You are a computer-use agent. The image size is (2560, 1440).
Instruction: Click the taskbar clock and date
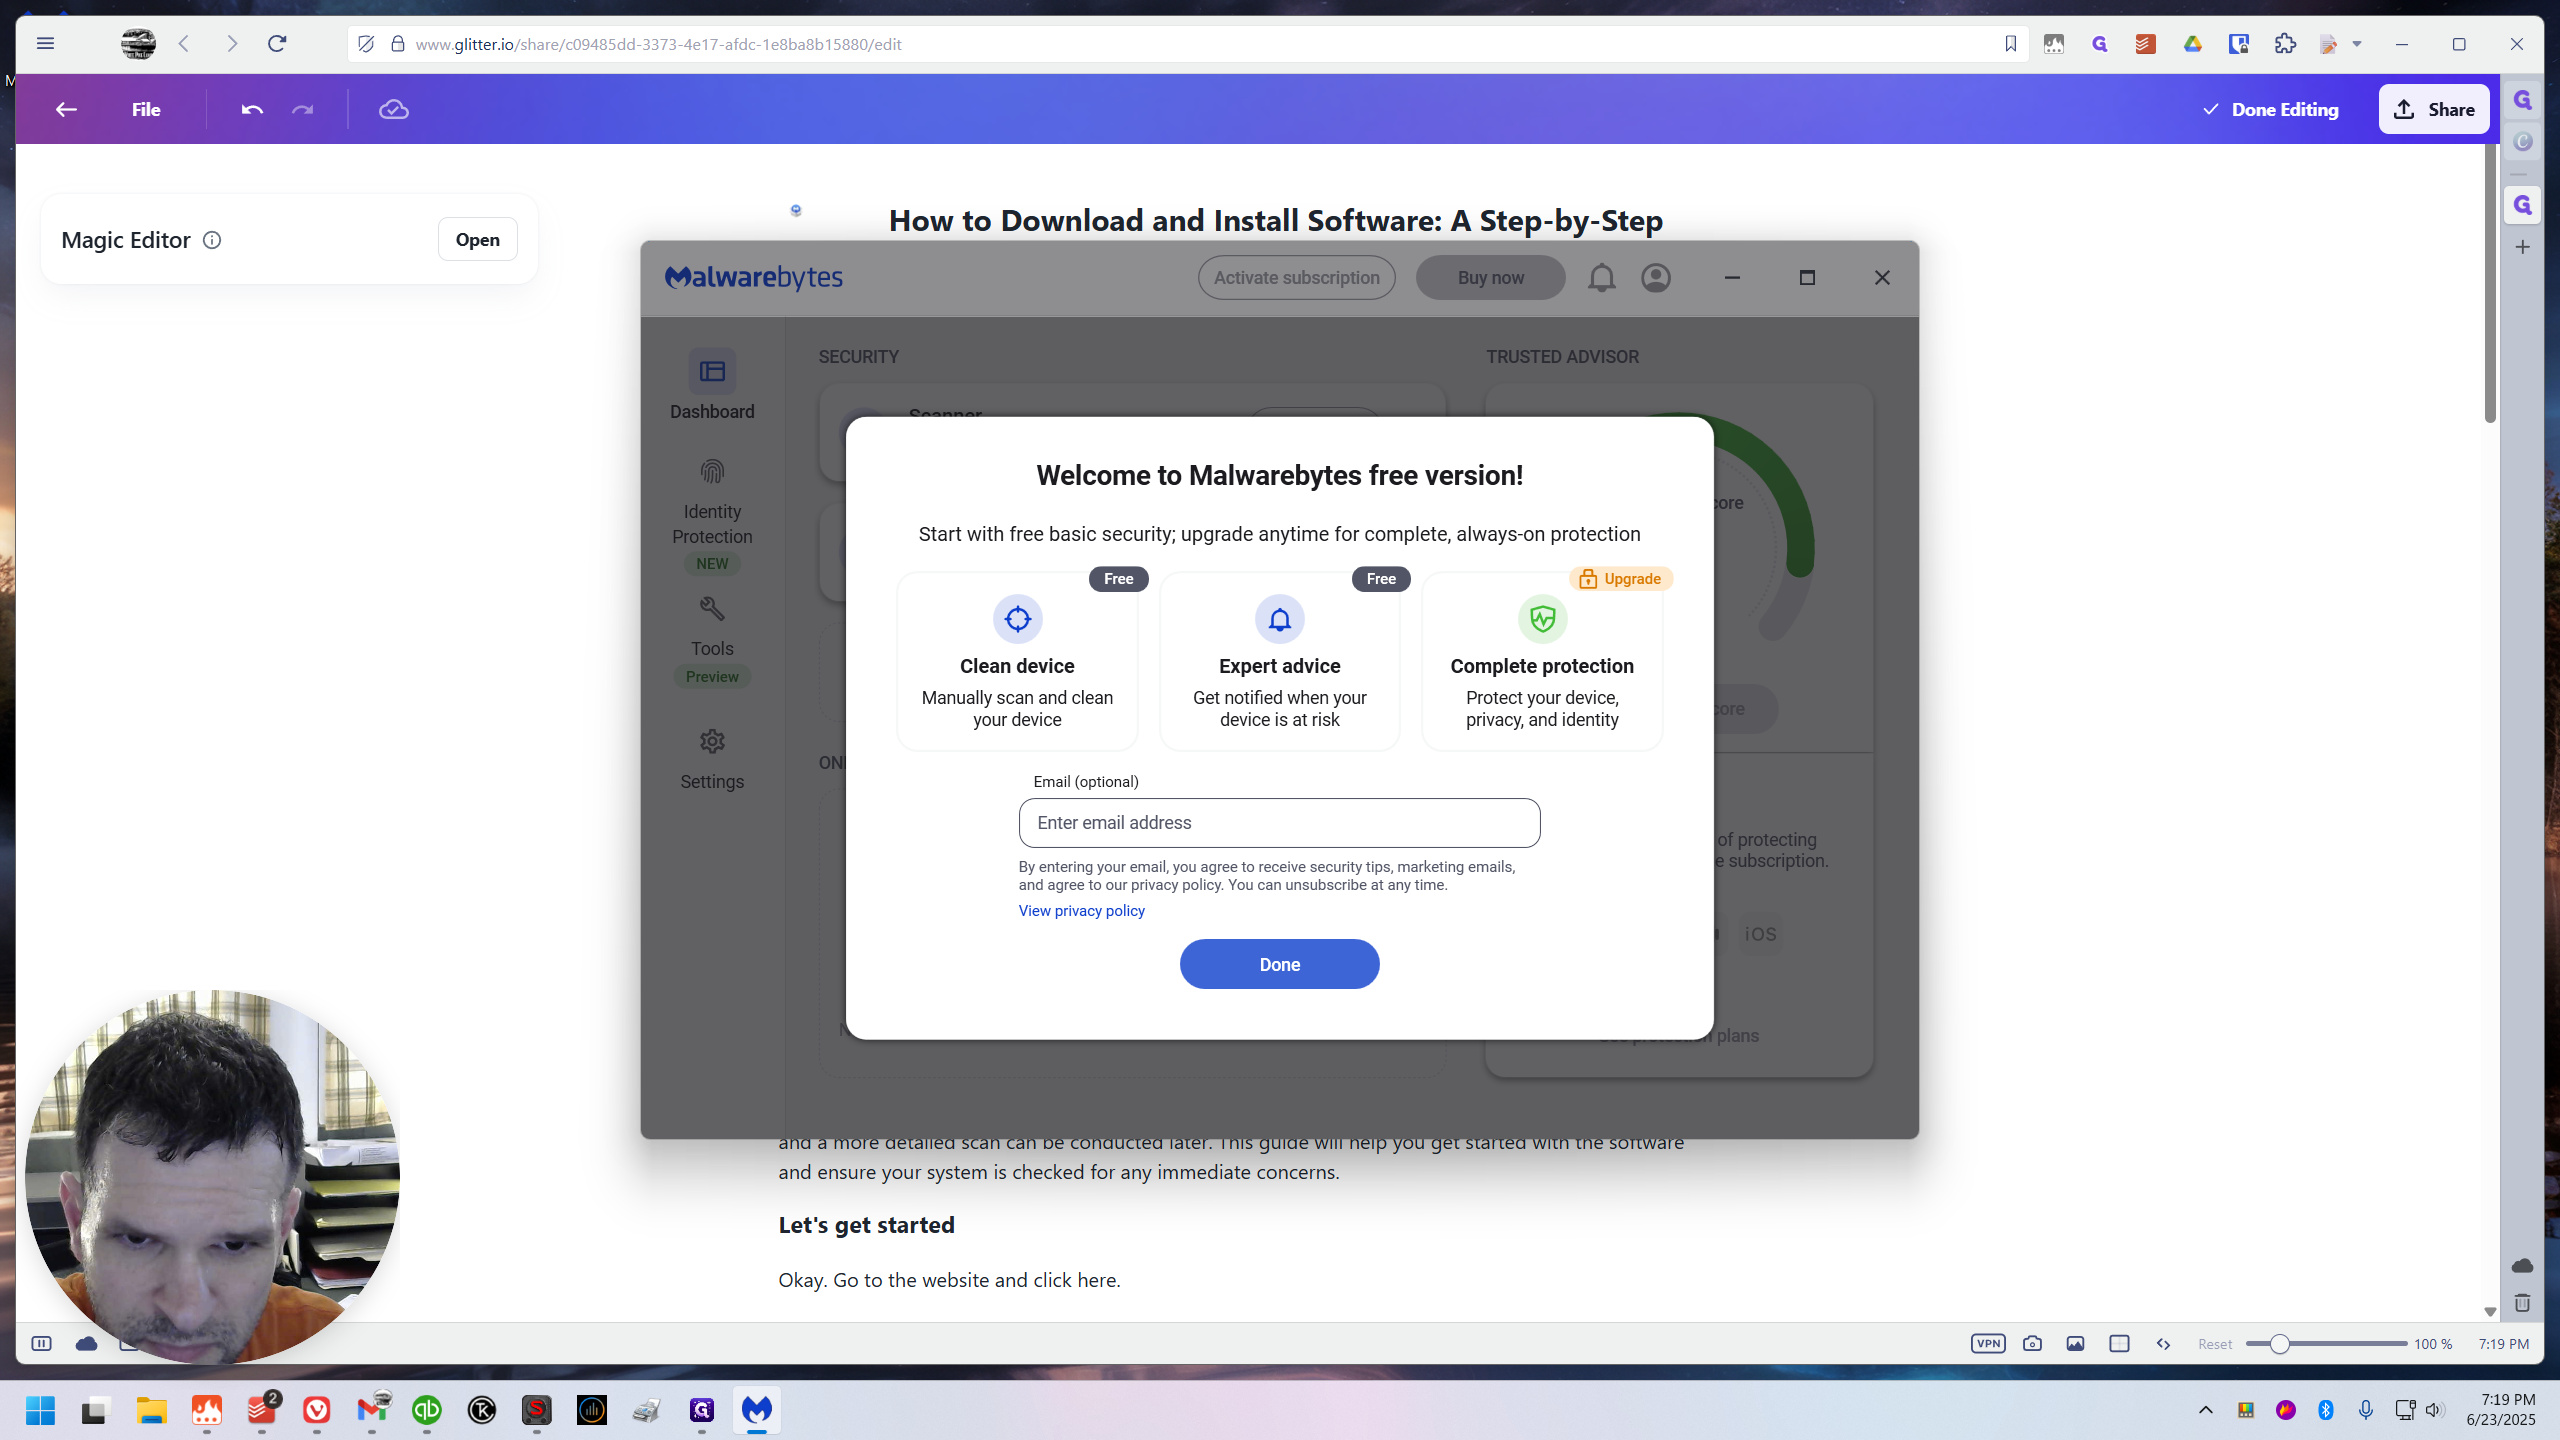tap(2500, 1410)
